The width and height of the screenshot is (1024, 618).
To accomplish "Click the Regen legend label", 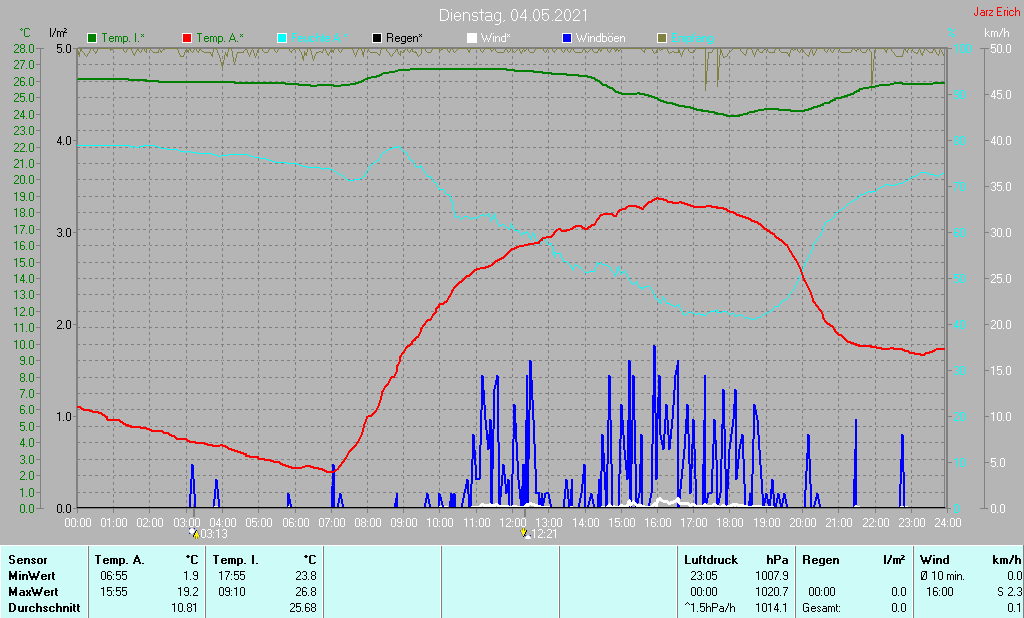I will coord(404,38).
